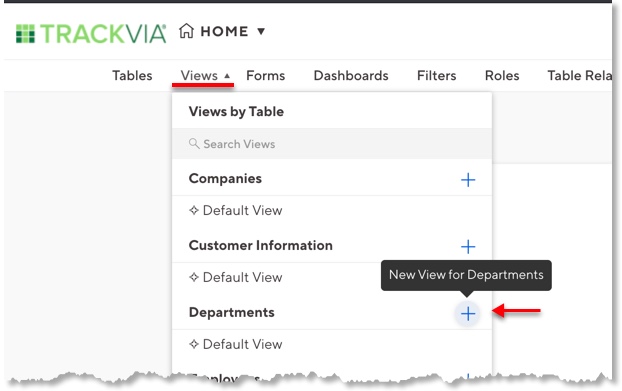Image resolution: width=622 pixels, height=391 pixels.
Task: Open the HOME dropdown arrow
Action: (261, 31)
